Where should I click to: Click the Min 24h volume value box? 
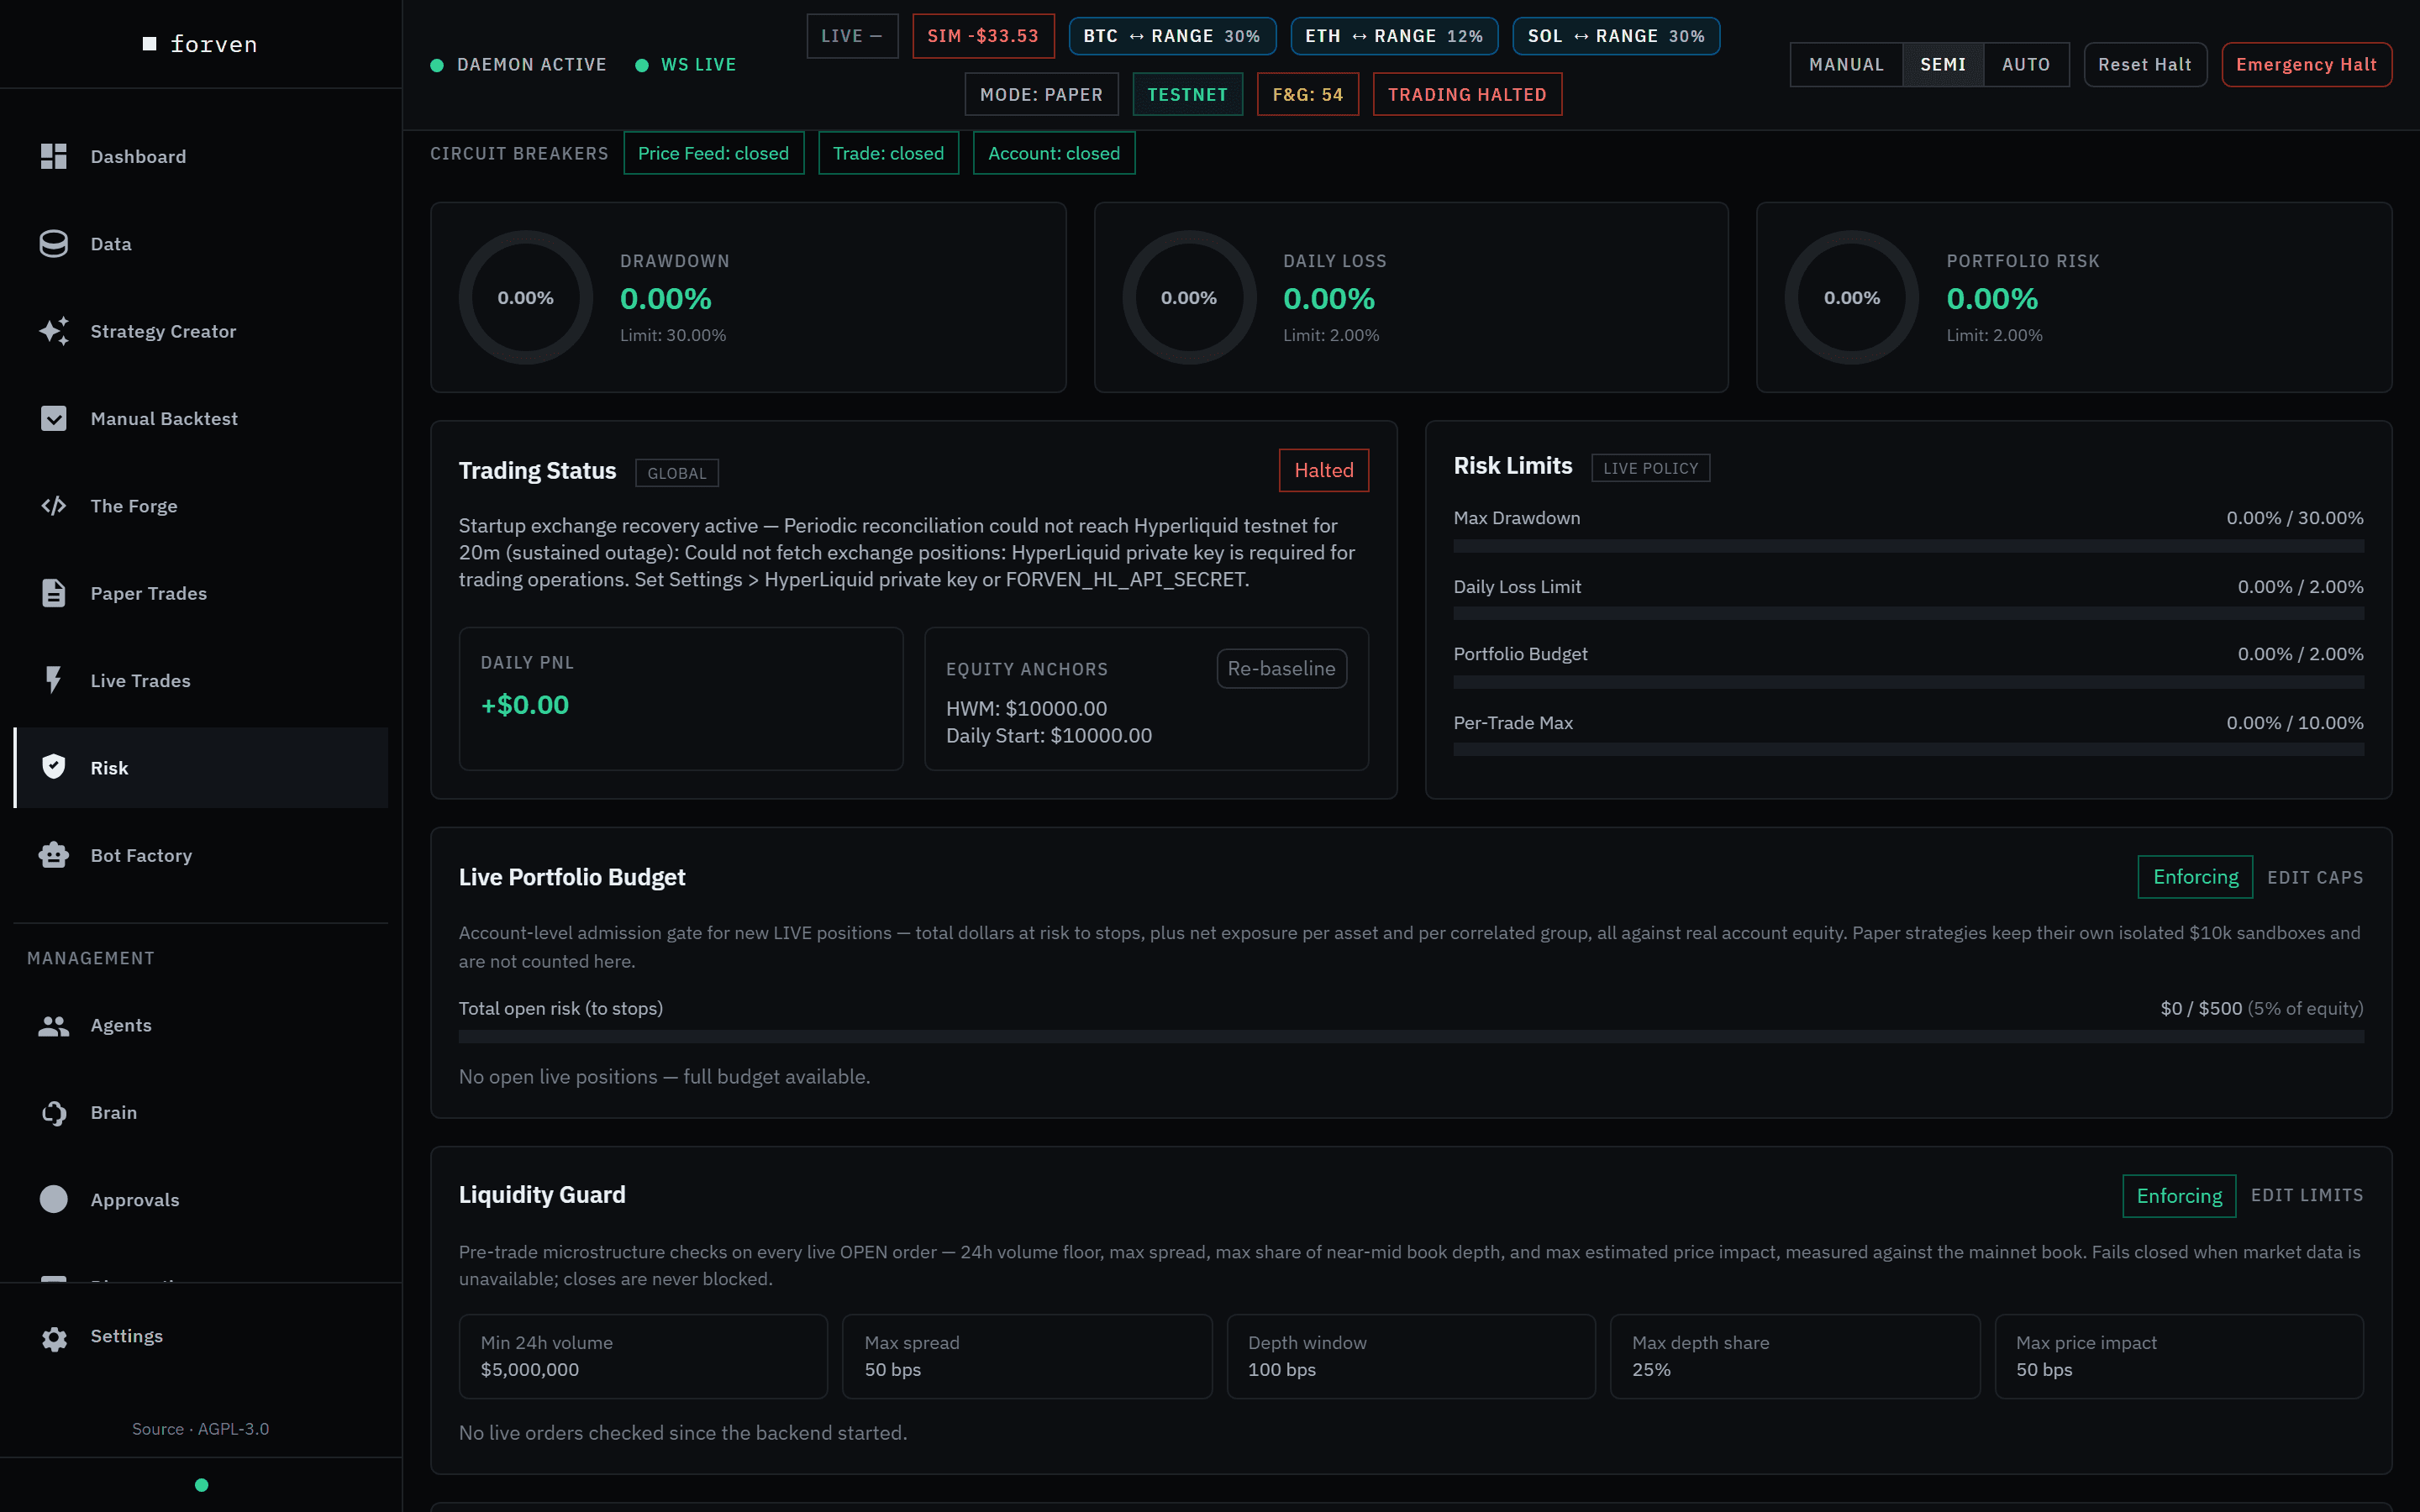pyautogui.click(x=643, y=1356)
